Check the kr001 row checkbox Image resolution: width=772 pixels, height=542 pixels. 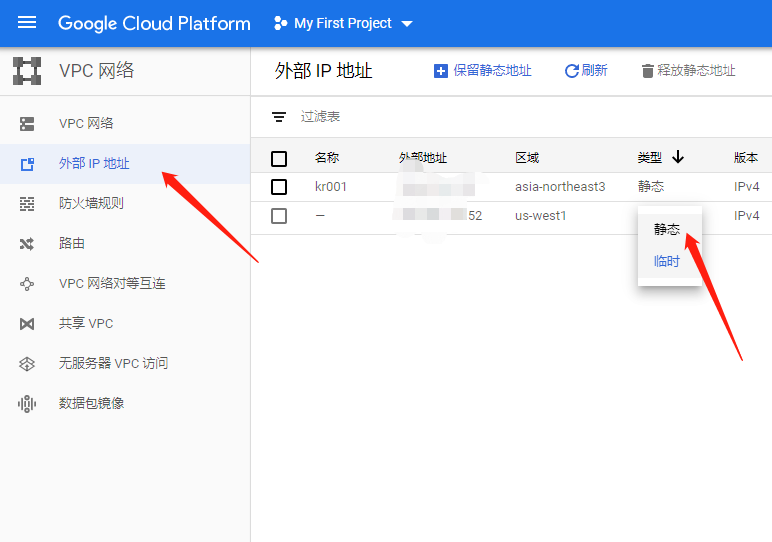(279, 187)
